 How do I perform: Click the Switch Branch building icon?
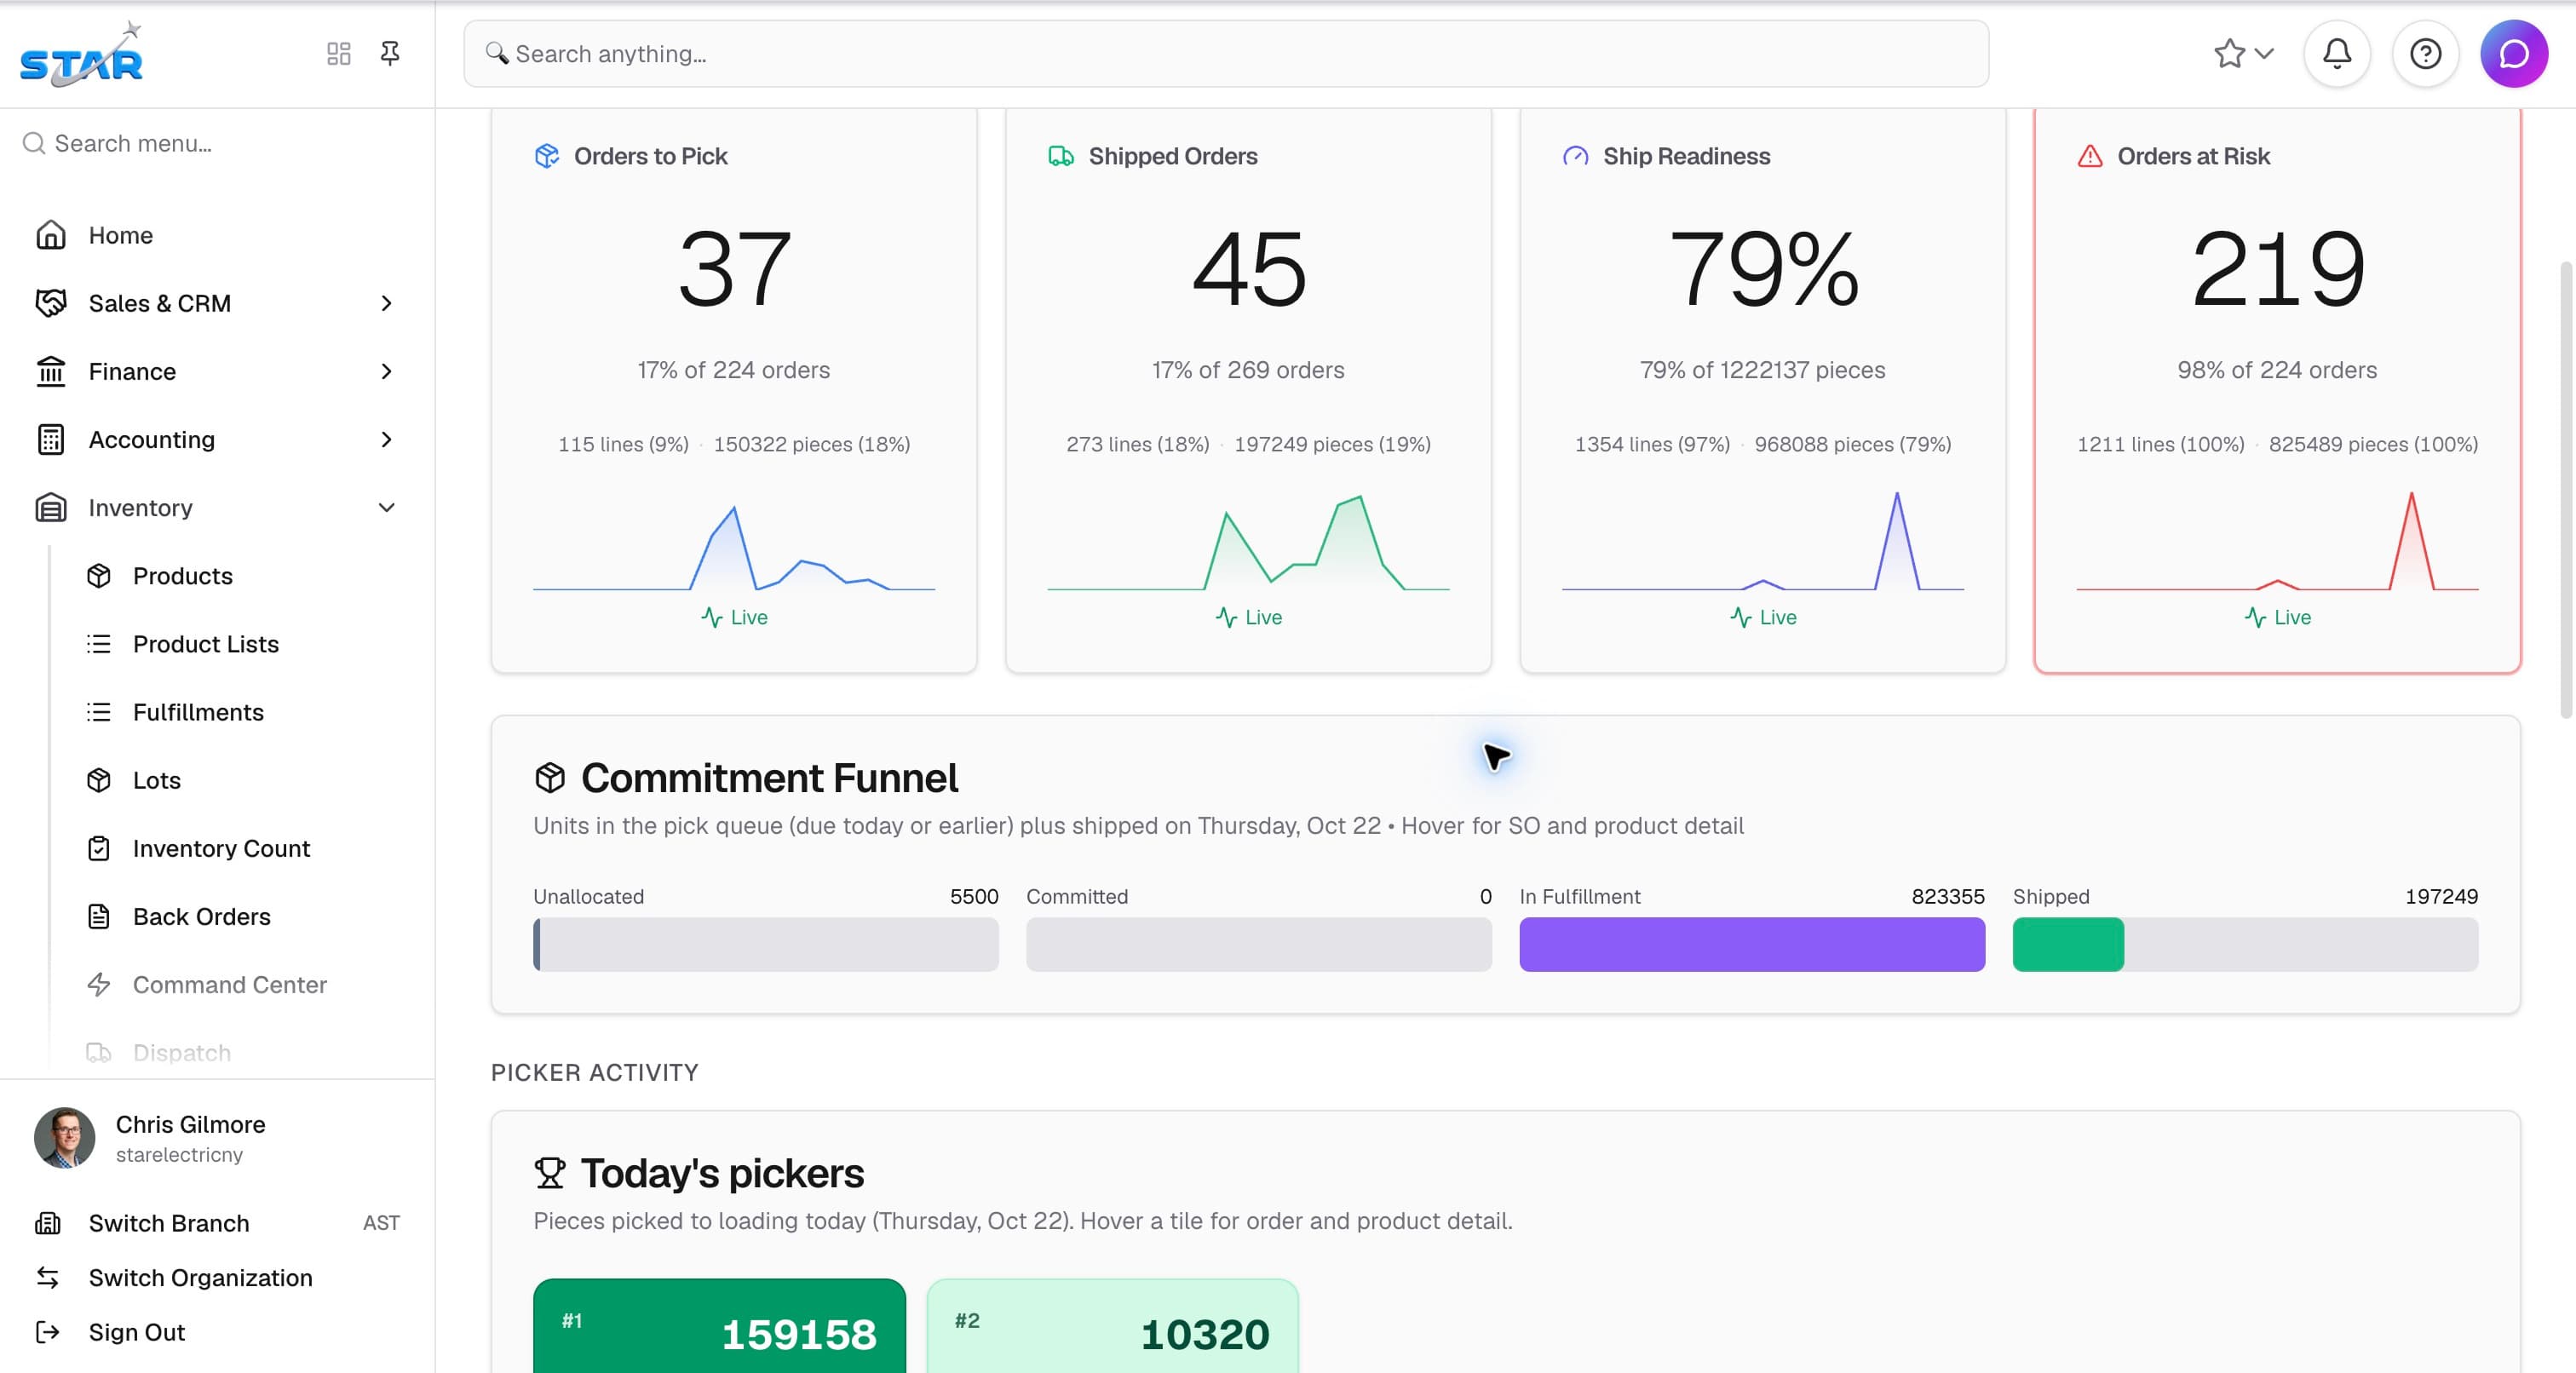pyautogui.click(x=48, y=1223)
